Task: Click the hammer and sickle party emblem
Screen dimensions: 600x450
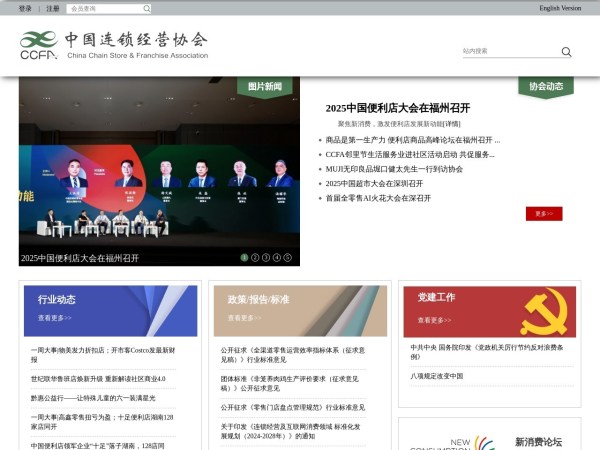Action: 543,312
